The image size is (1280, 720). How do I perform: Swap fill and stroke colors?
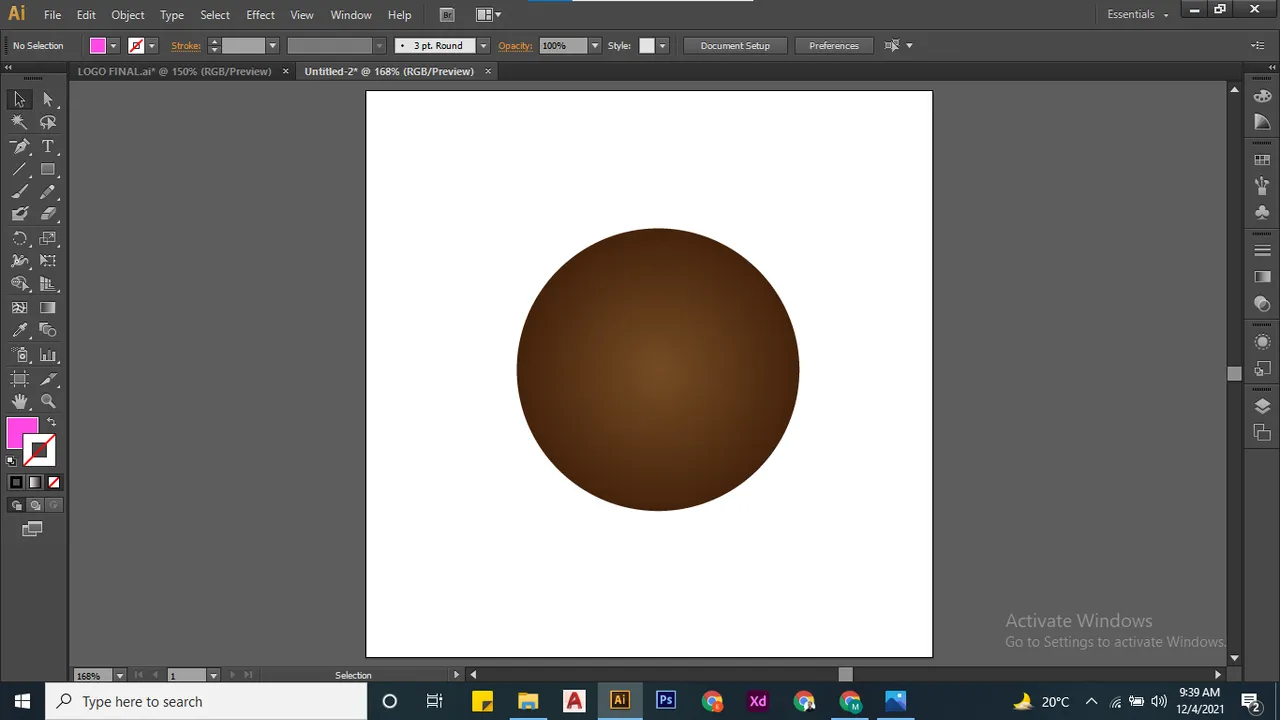52,423
